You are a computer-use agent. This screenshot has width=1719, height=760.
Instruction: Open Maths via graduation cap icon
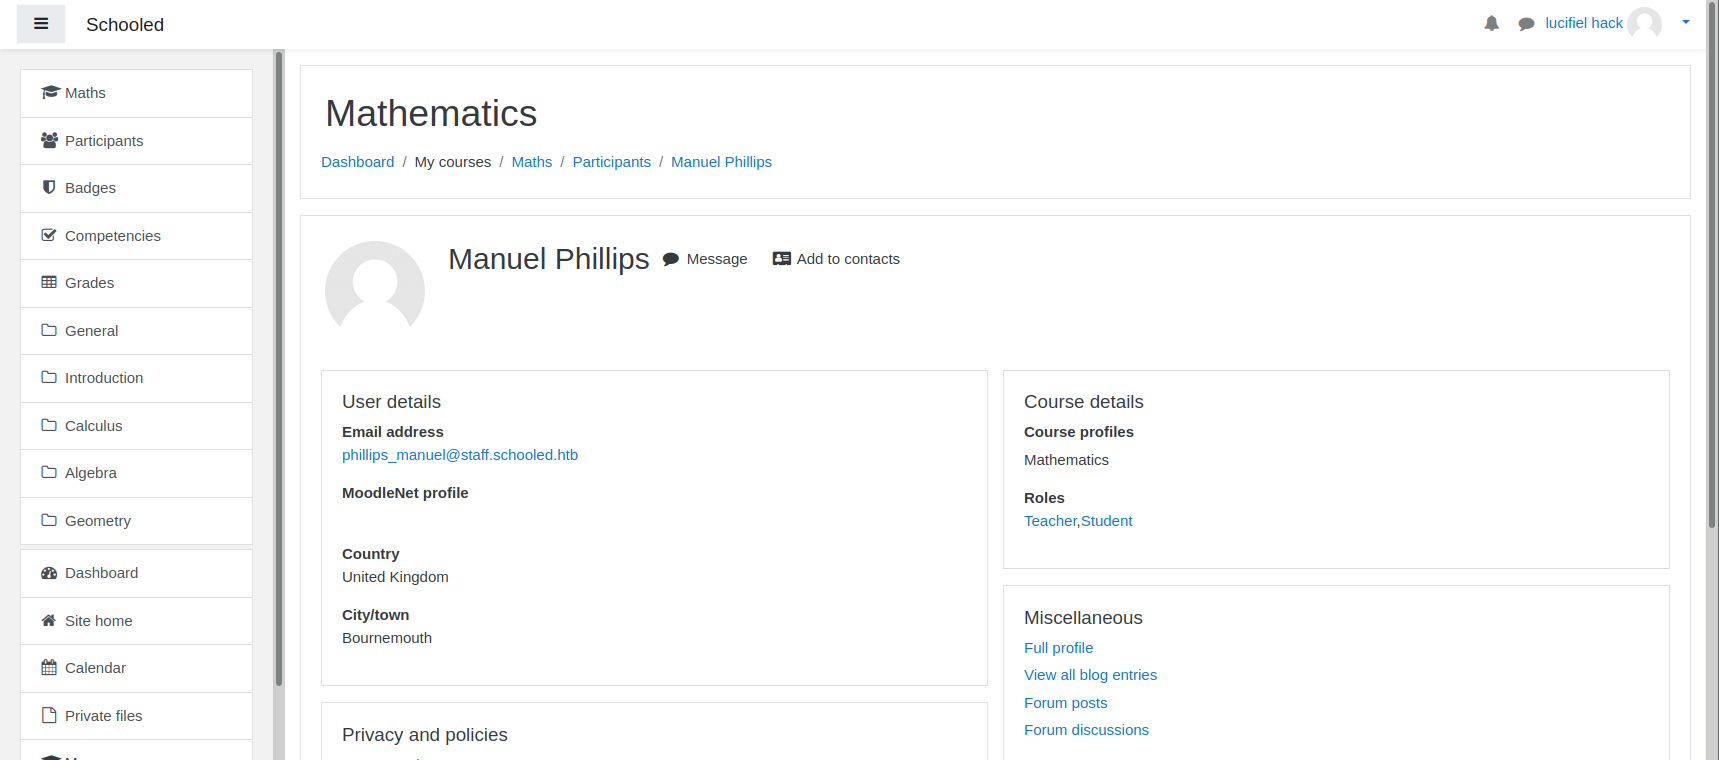pyautogui.click(x=50, y=92)
